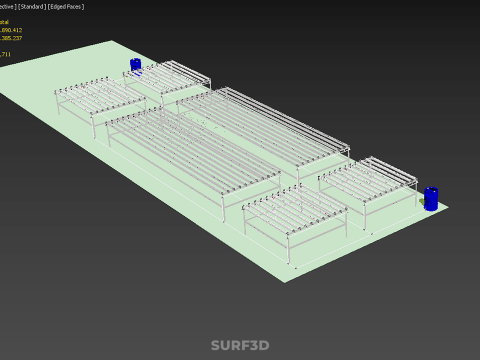Viewport: 480px width, 360px height.
Task: Select the blue barrel at the far end
Action: (x=135, y=64)
